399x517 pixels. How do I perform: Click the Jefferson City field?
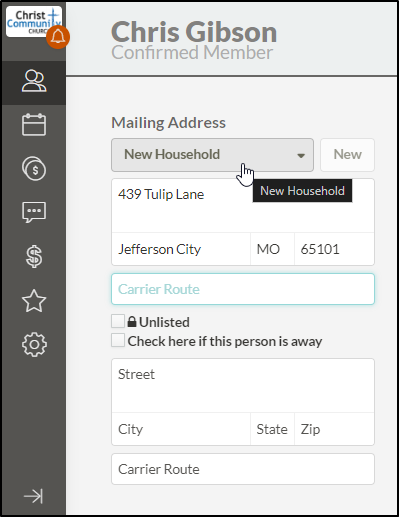(x=181, y=249)
